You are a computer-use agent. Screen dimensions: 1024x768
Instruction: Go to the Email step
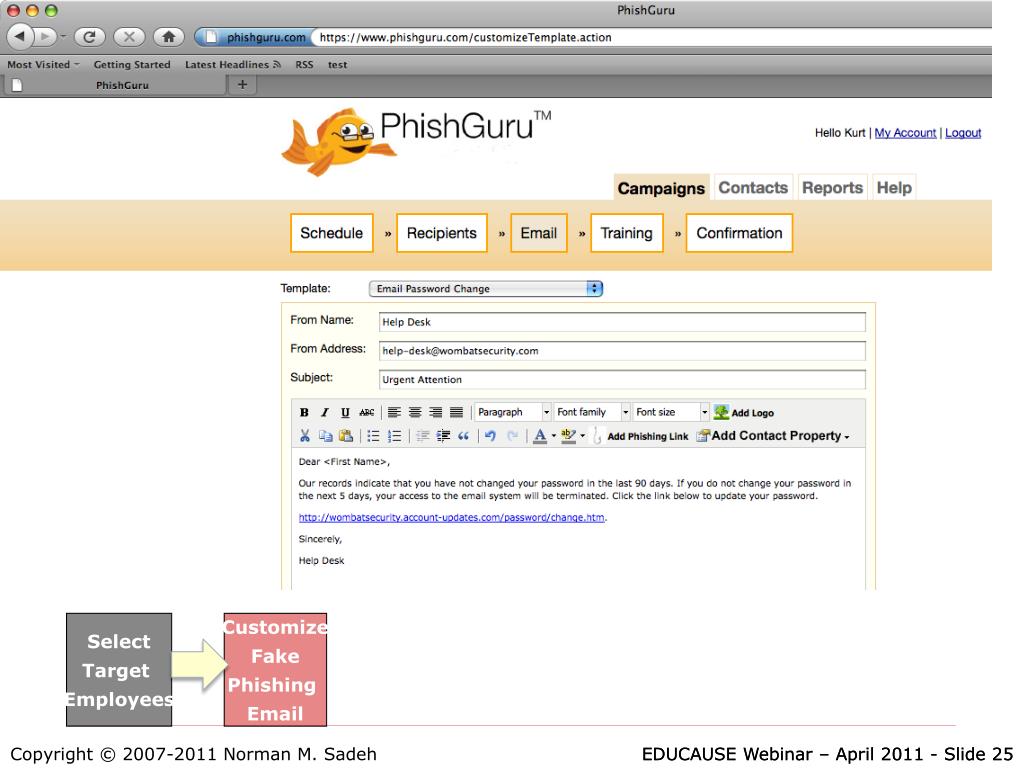point(539,233)
